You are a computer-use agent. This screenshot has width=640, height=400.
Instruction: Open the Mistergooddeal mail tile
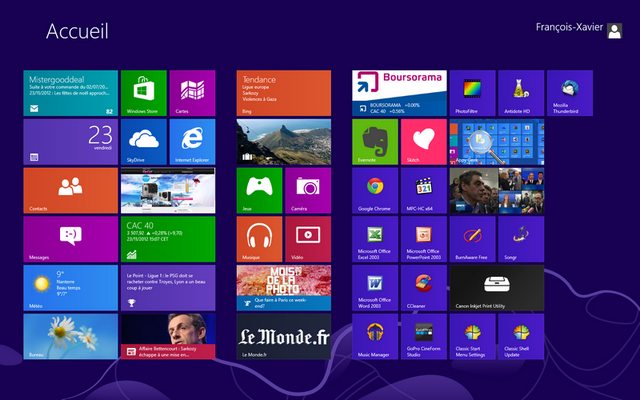(x=71, y=93)
